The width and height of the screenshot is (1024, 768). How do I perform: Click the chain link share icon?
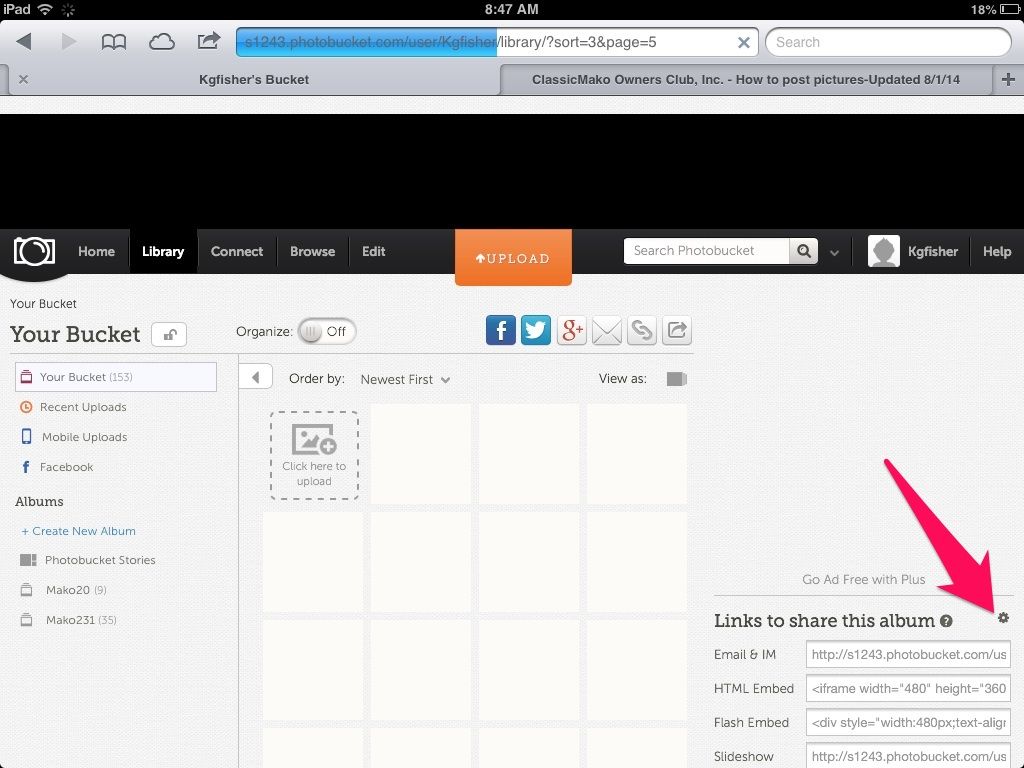point(641,330)
